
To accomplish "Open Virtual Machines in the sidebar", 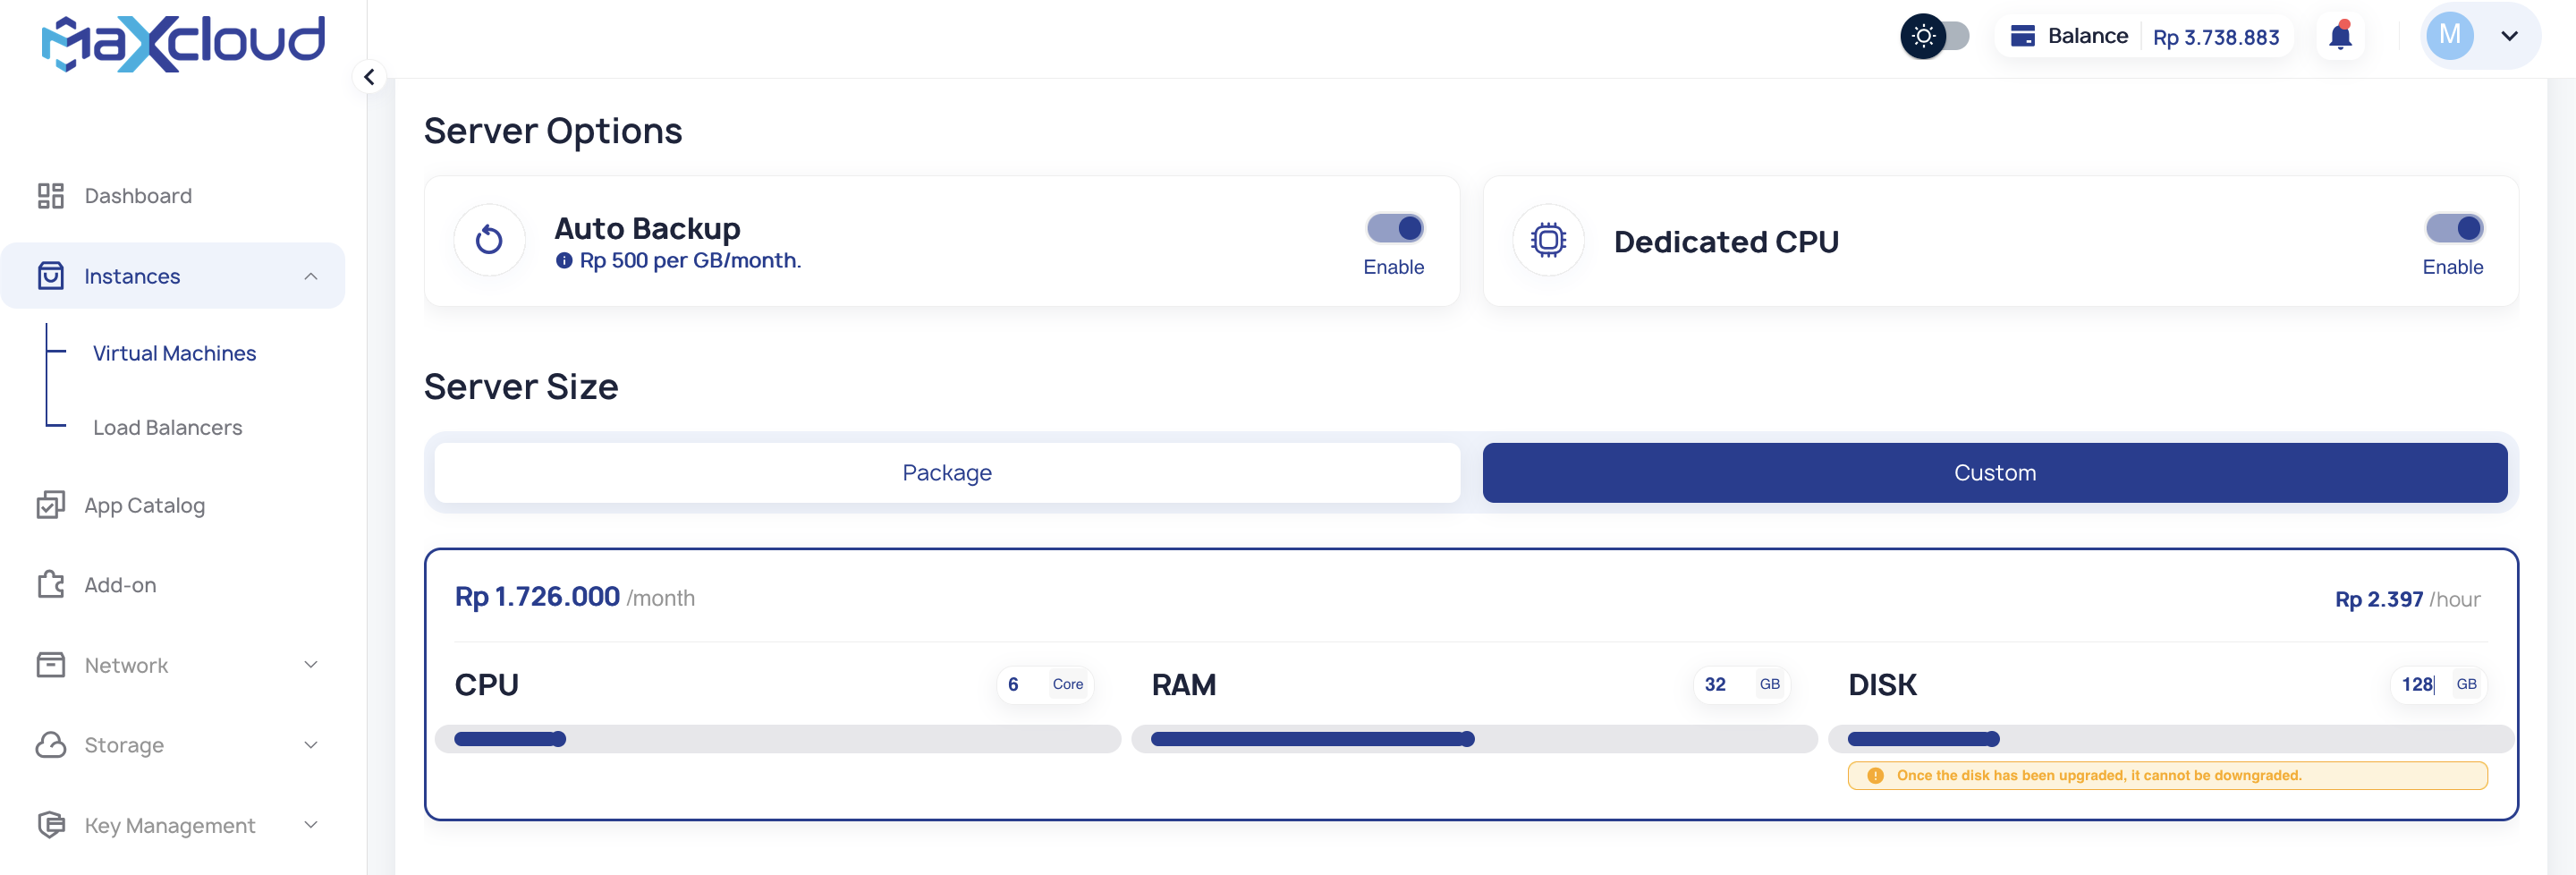I will click(x=174, y=353).
